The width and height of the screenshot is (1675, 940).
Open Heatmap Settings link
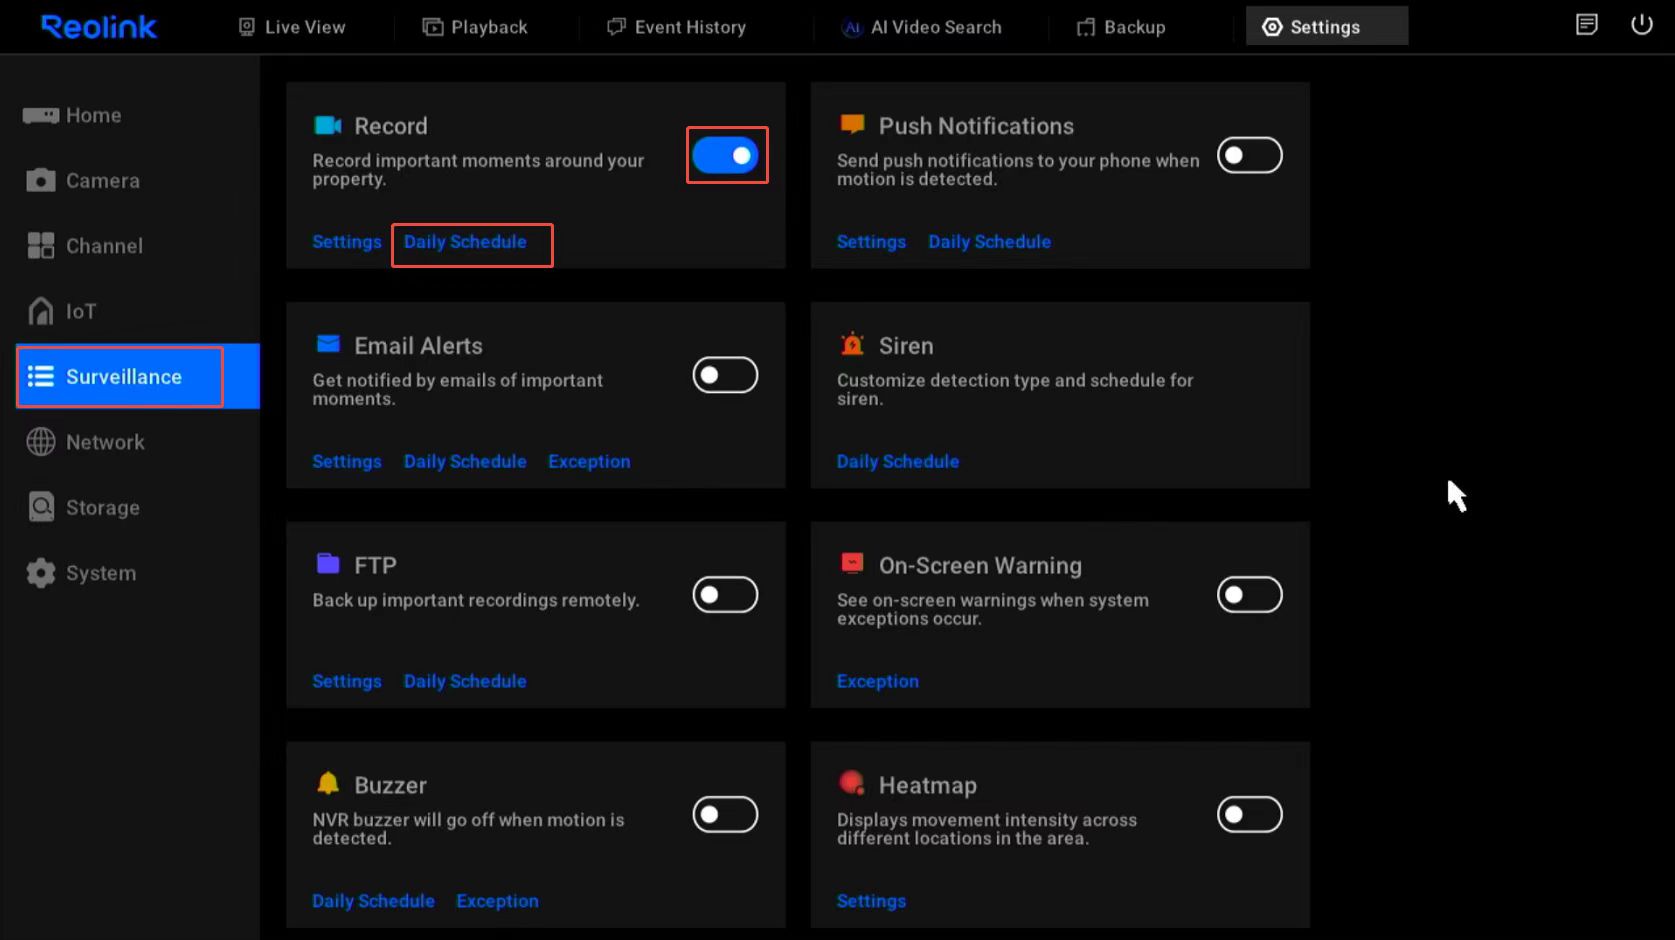[871, 901]
